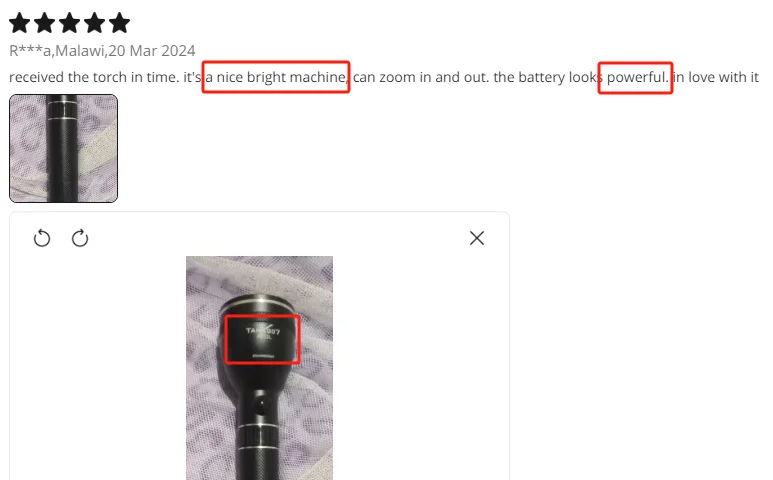Click the flashlight's power button in photo
Screen dimensions: 773x480
pyautogui.click(x=260, y=407)
